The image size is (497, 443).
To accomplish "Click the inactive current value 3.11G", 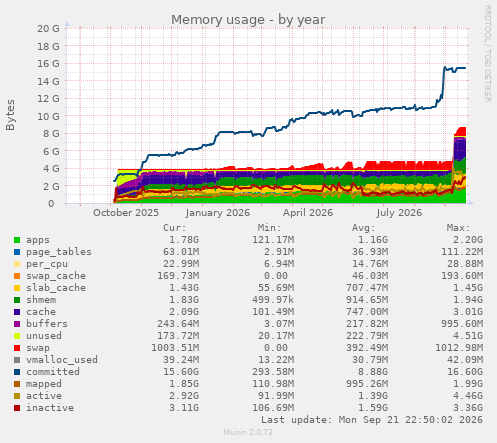I will pos(184,408).
